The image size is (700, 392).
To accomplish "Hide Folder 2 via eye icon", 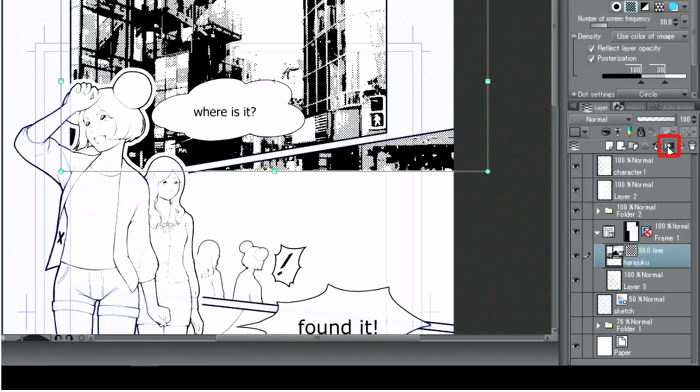I will tap(576, 211).
